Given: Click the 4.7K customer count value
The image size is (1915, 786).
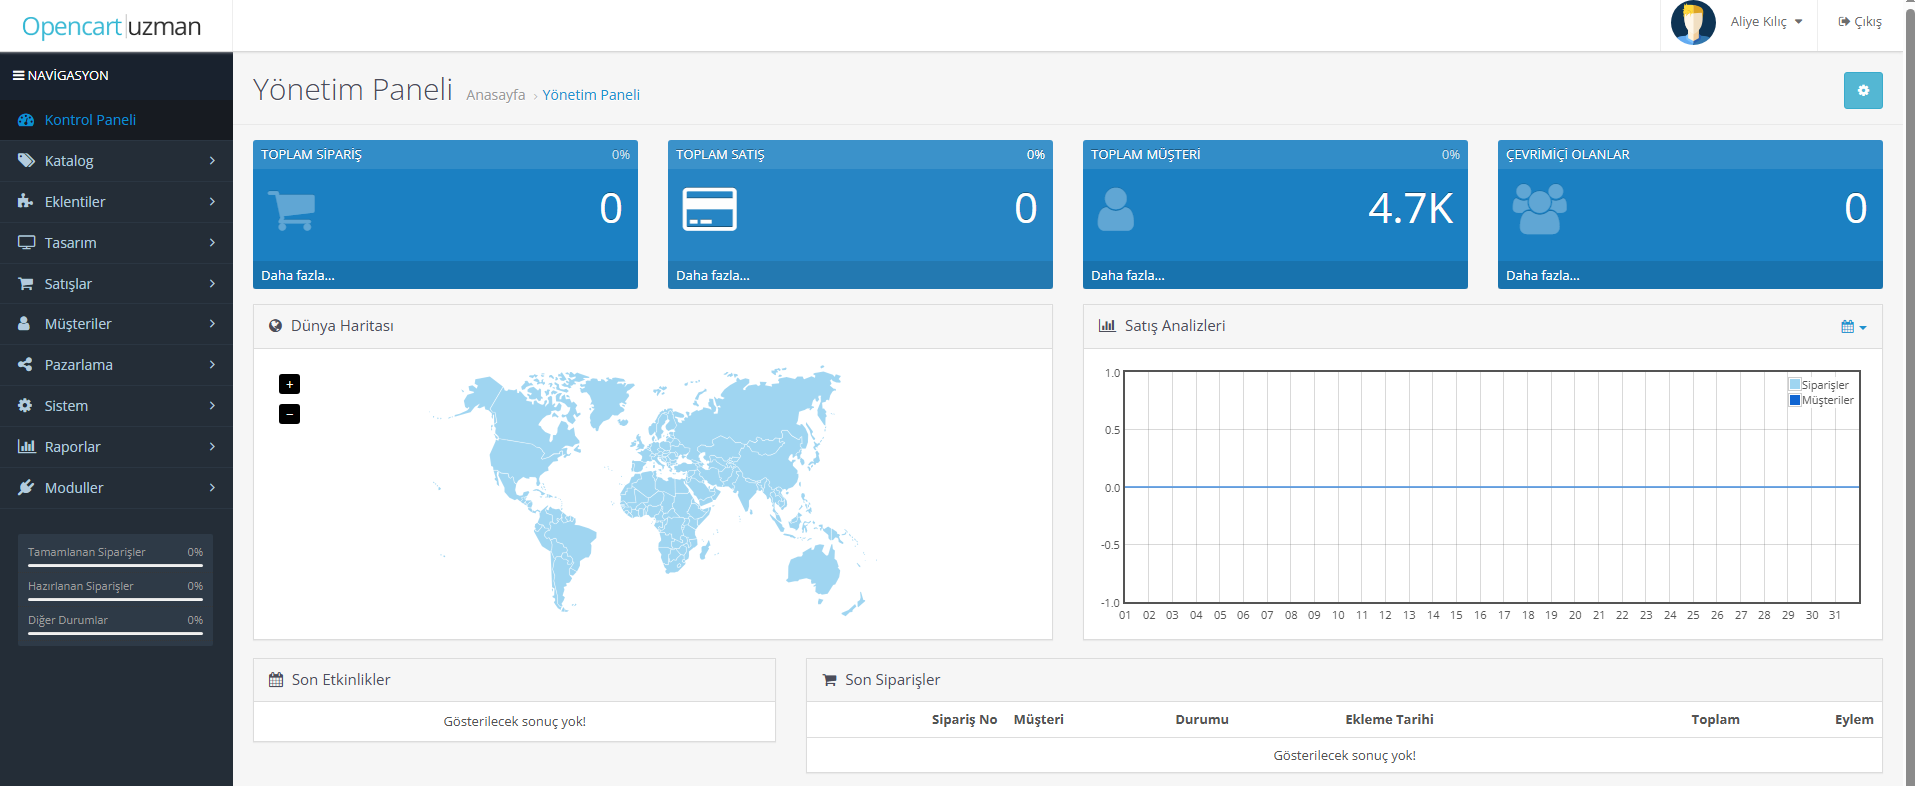Looking at the screenshot, I should pos(1410,209).
